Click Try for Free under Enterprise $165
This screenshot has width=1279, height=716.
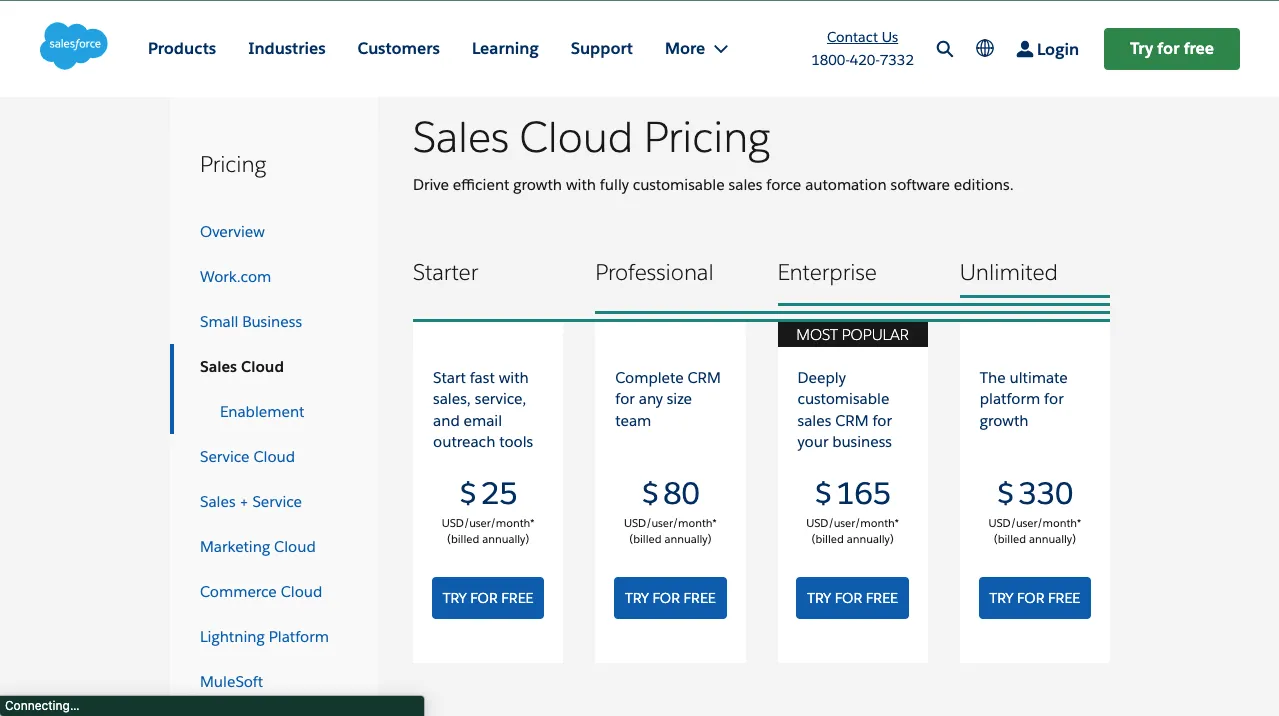pos(853,598)
